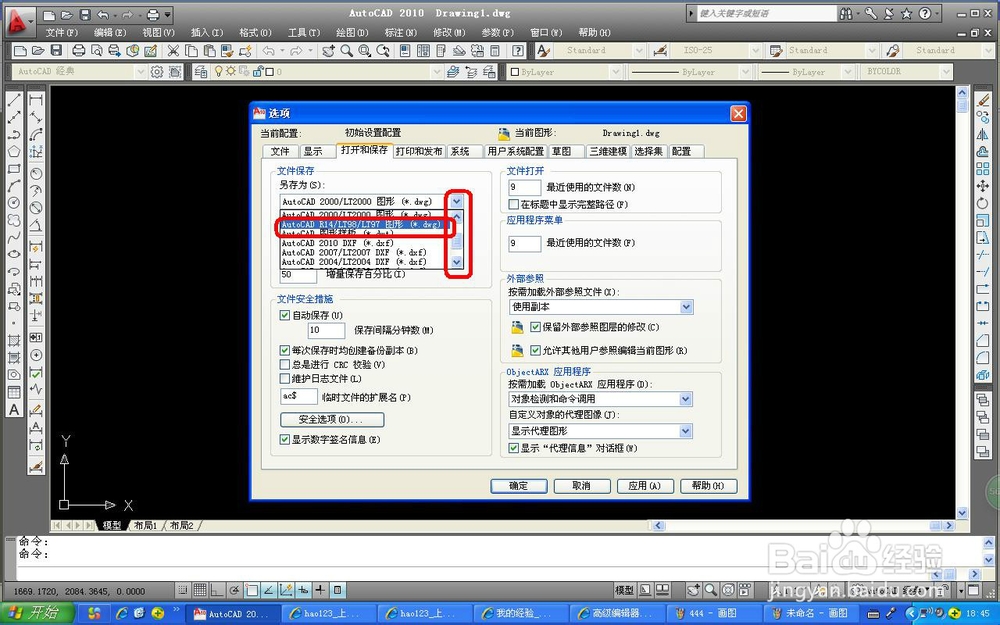
Task: Open the 另存为 format dropdown arrow
Action: 456,202
